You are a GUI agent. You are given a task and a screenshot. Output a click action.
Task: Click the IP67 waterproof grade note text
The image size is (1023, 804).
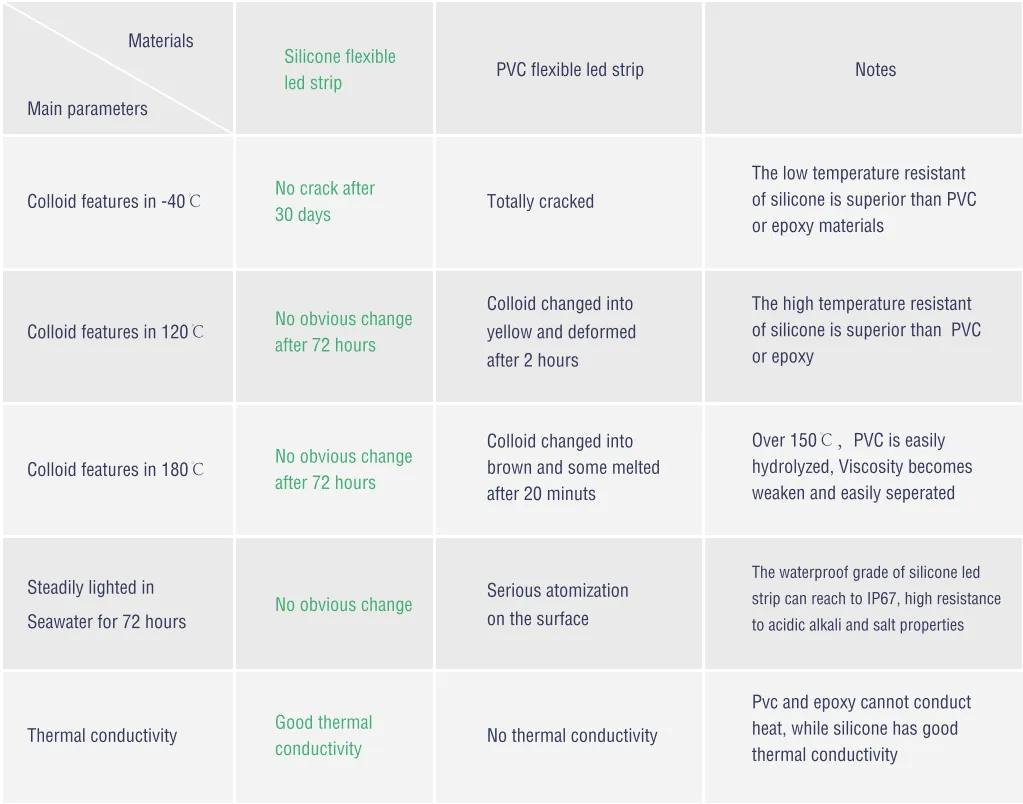876,599
